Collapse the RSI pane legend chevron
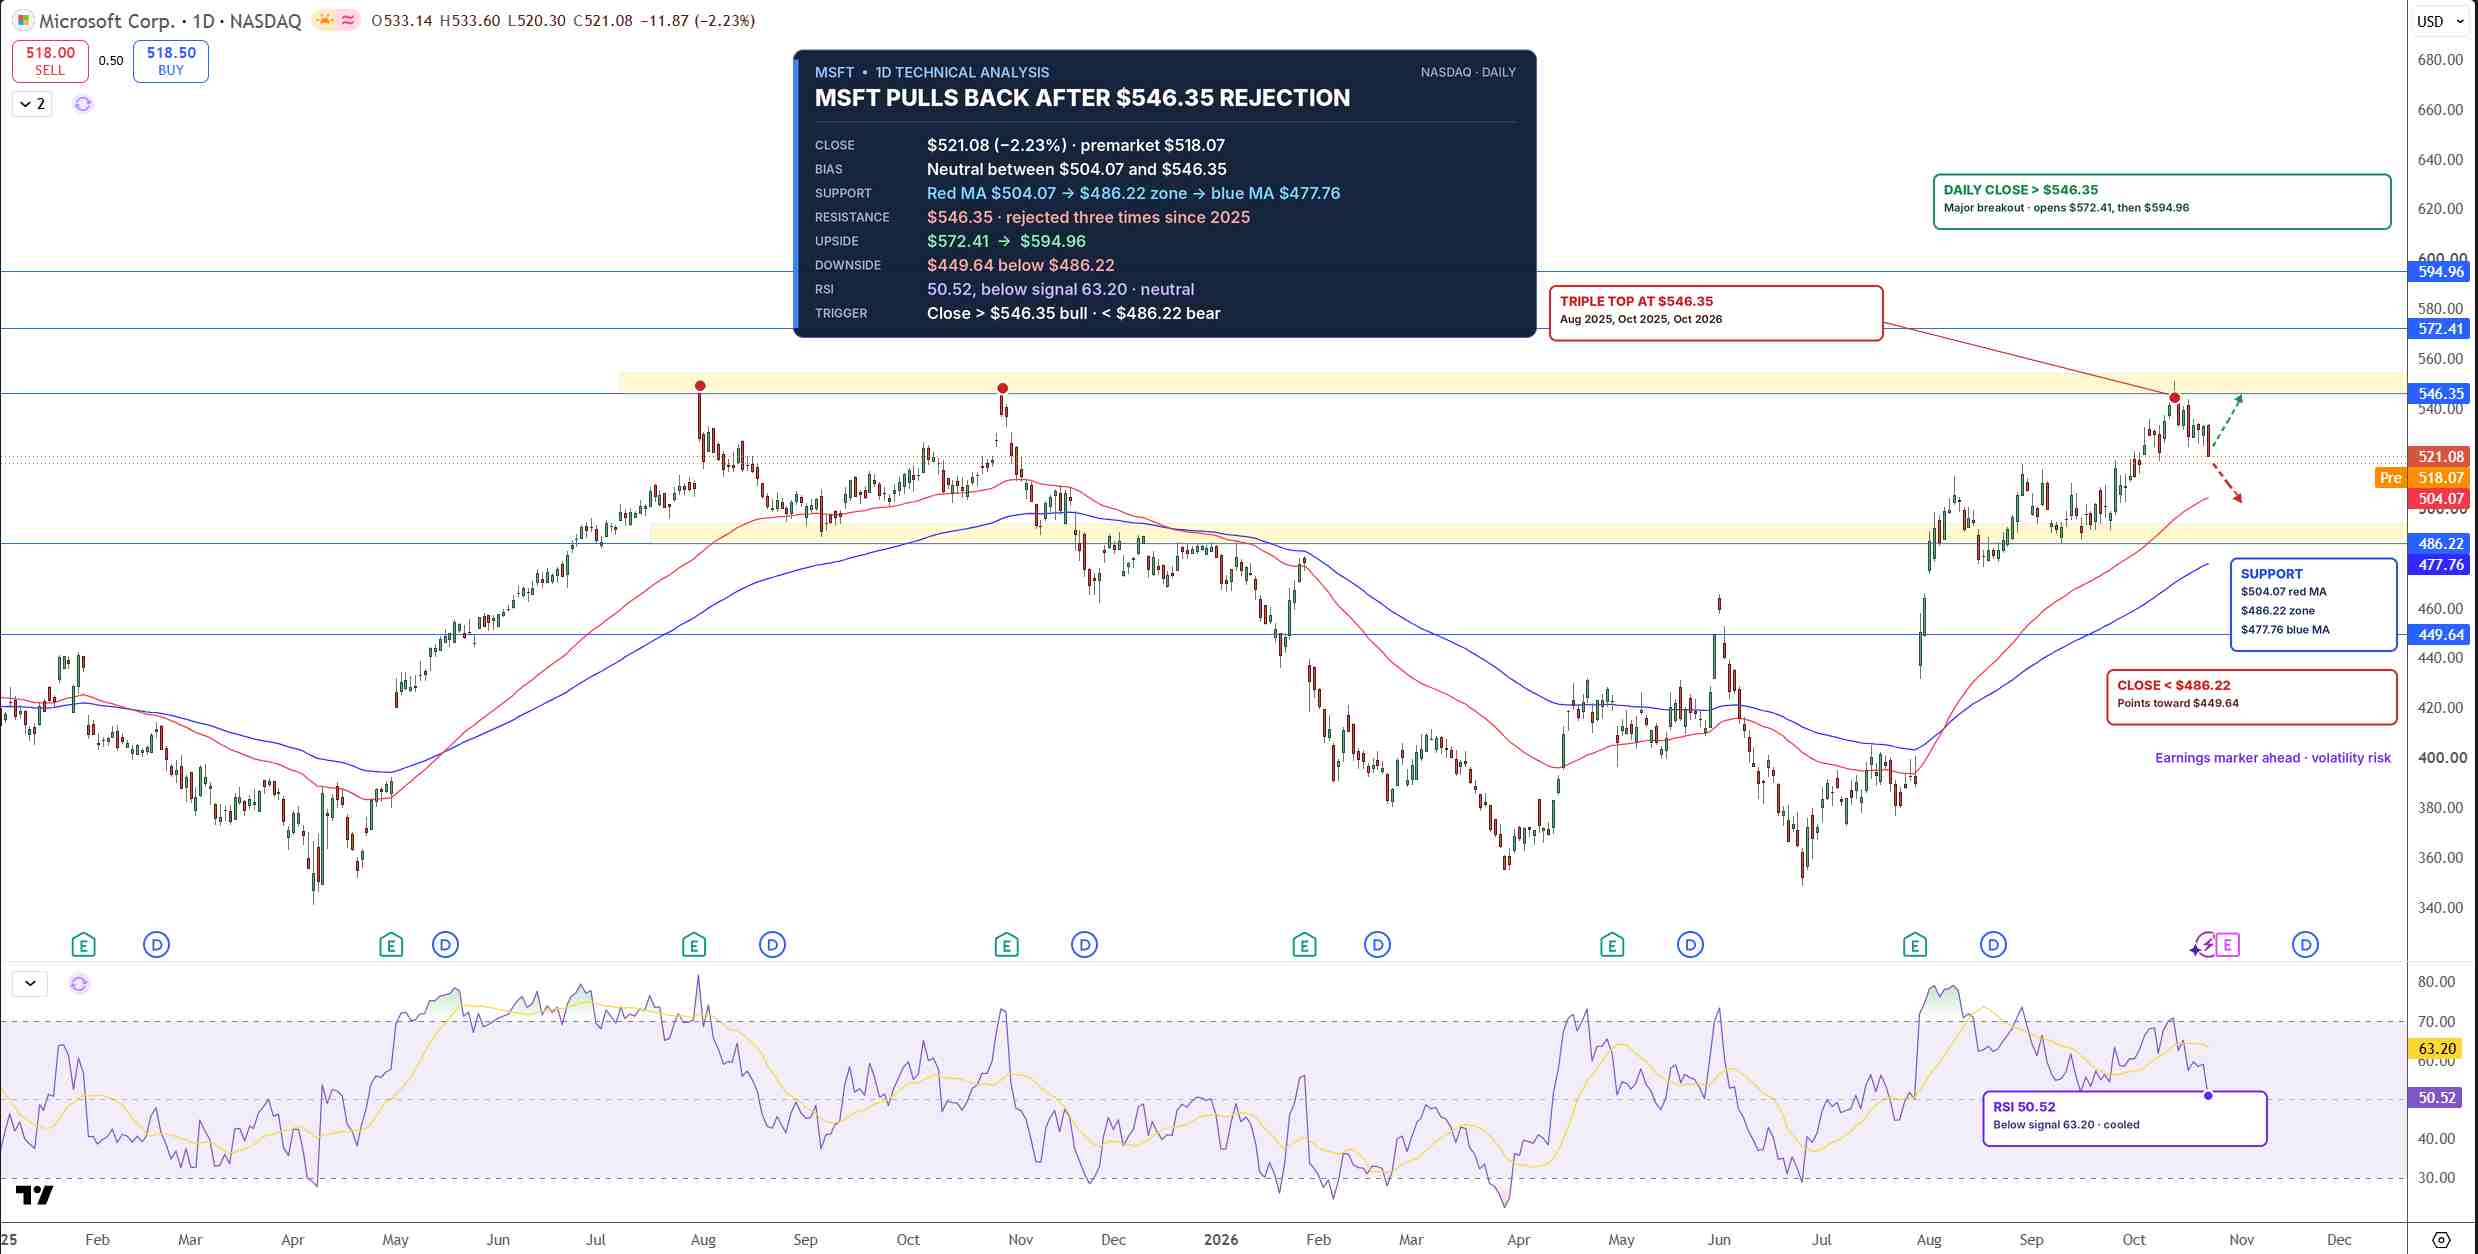2478x1254 pixels. click(30, 984)
